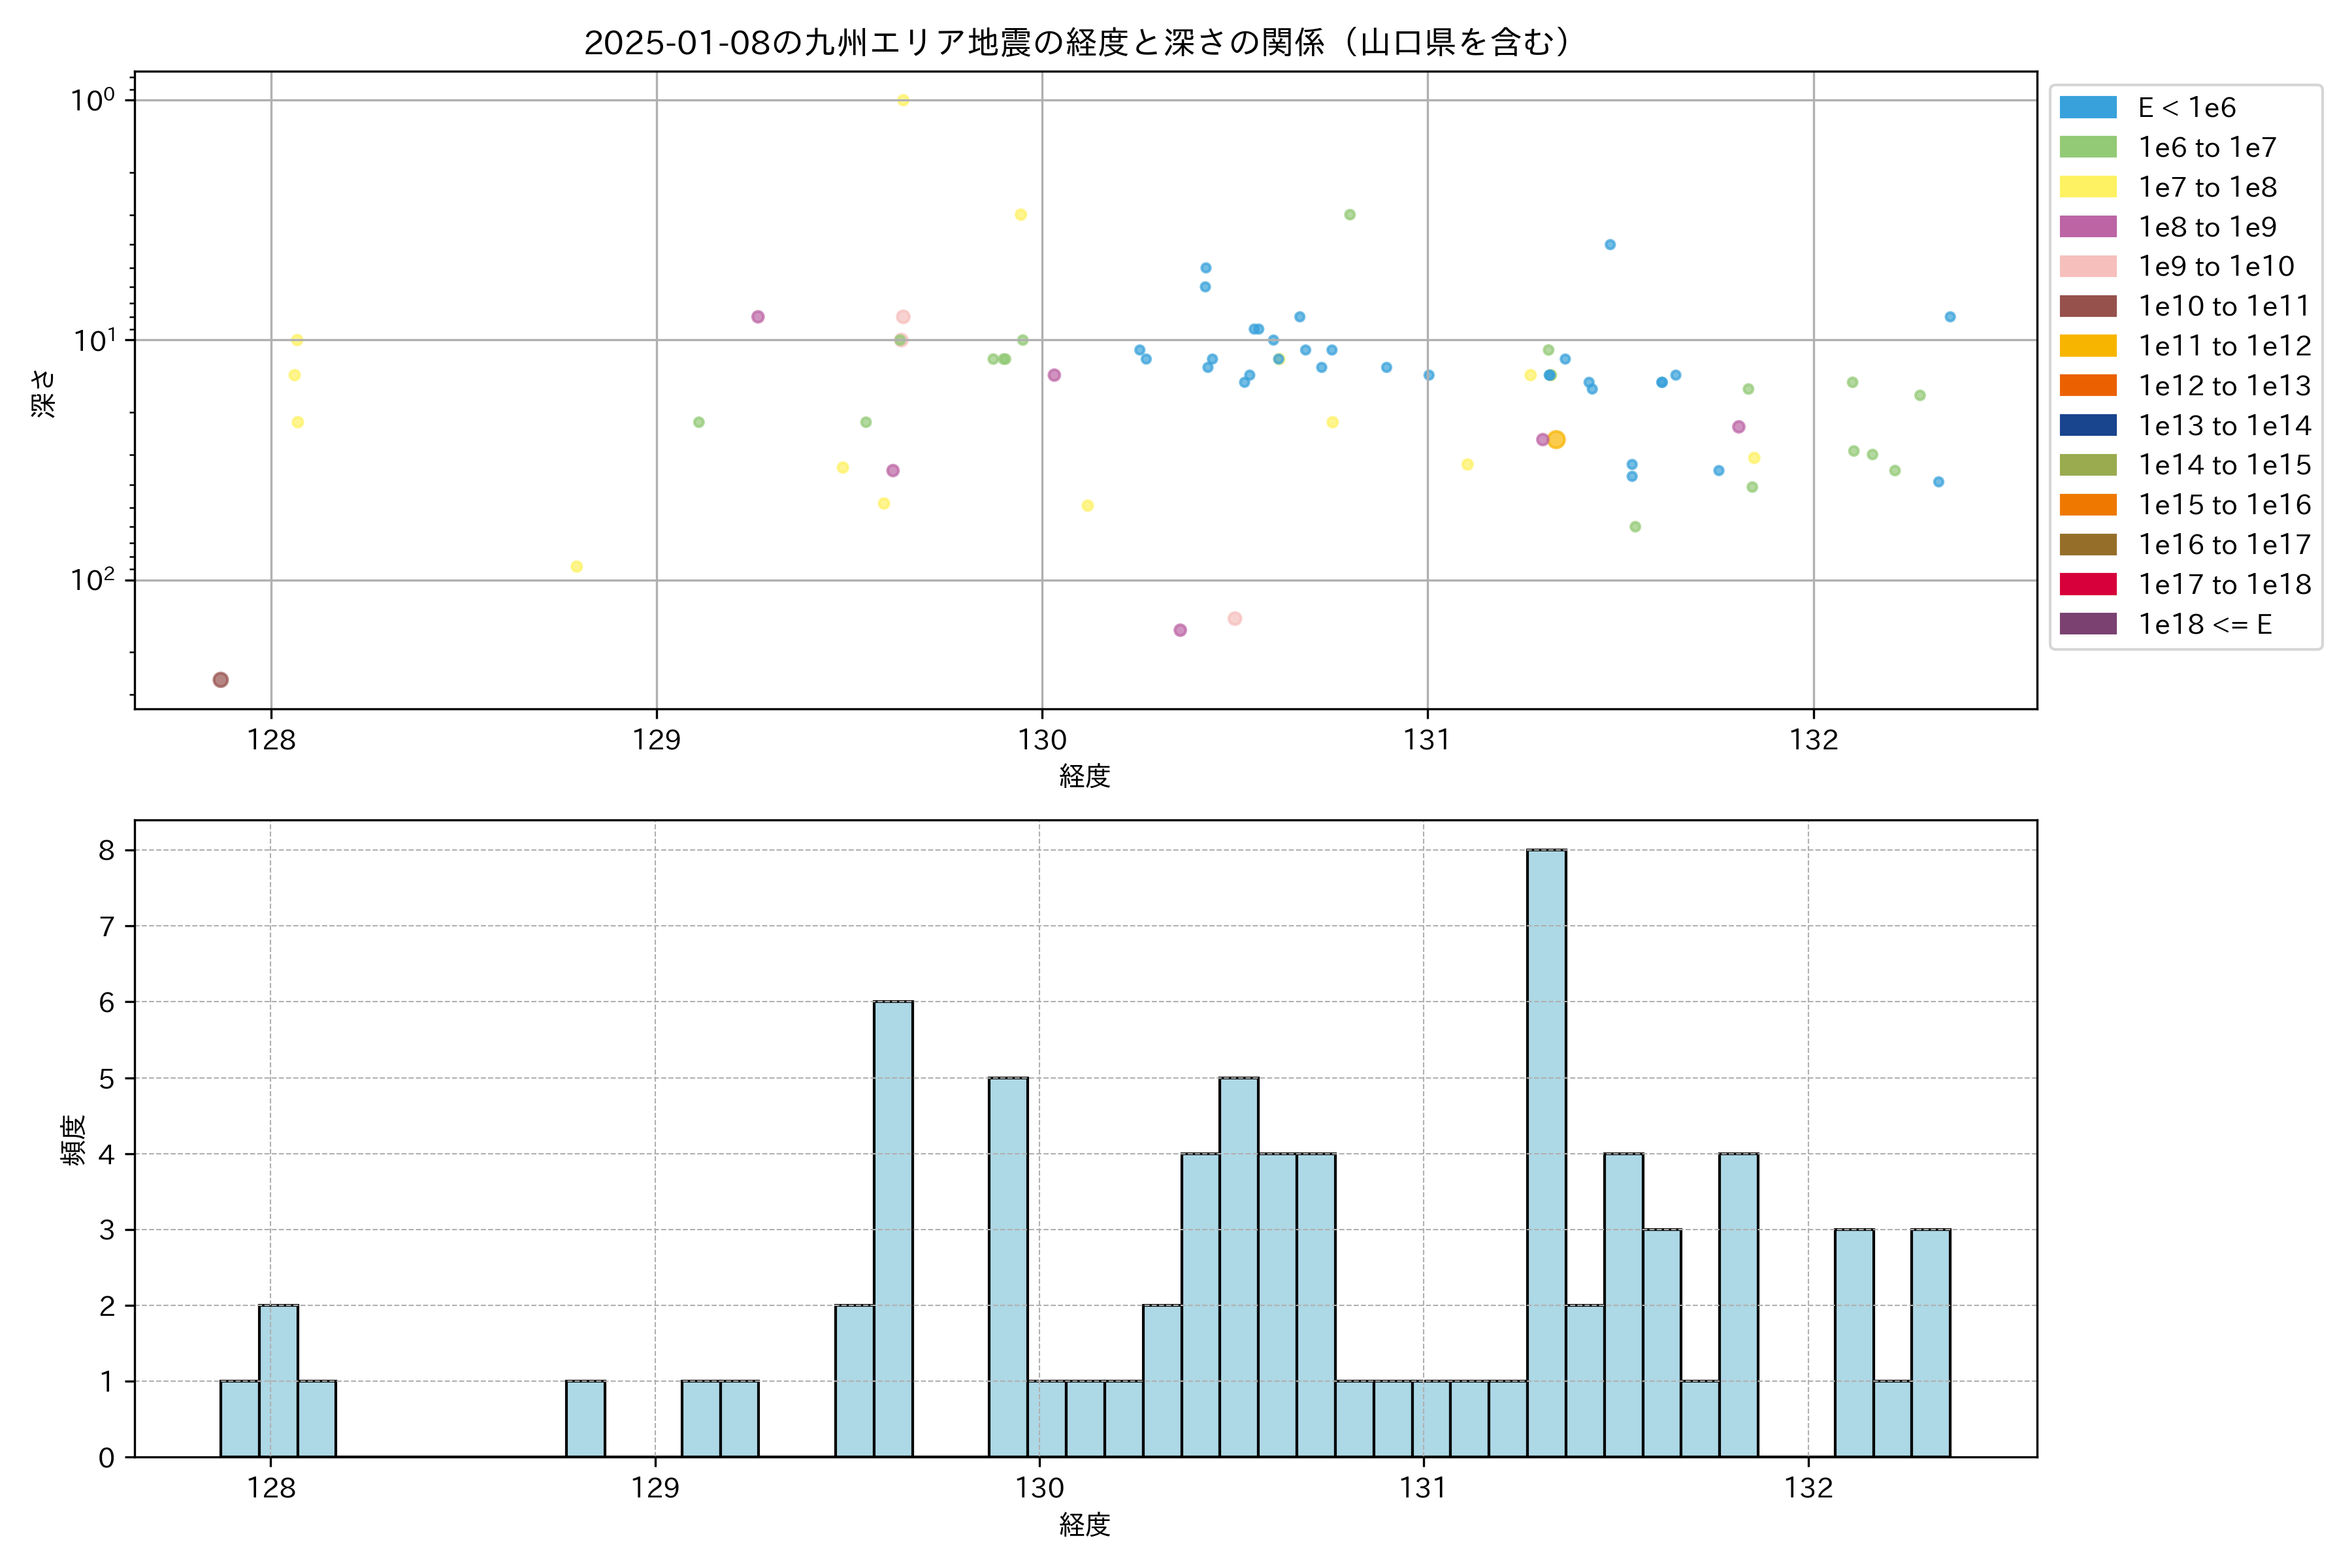The width and height of the screenshot is (2352, 1568).
Task: Click the green 1e6 to 1e7 legend swatch
Action: pyautogui.click(x=2087, y=147)
